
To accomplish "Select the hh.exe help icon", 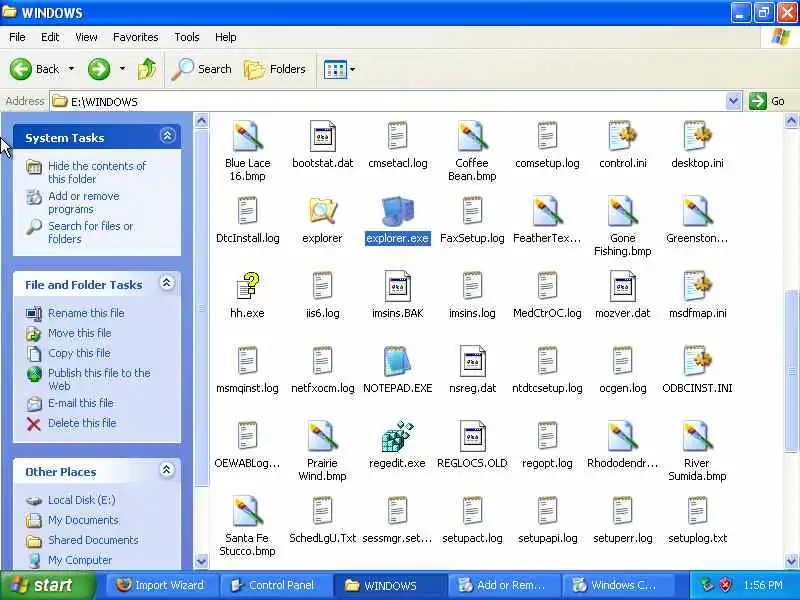I will pos(248,286).
